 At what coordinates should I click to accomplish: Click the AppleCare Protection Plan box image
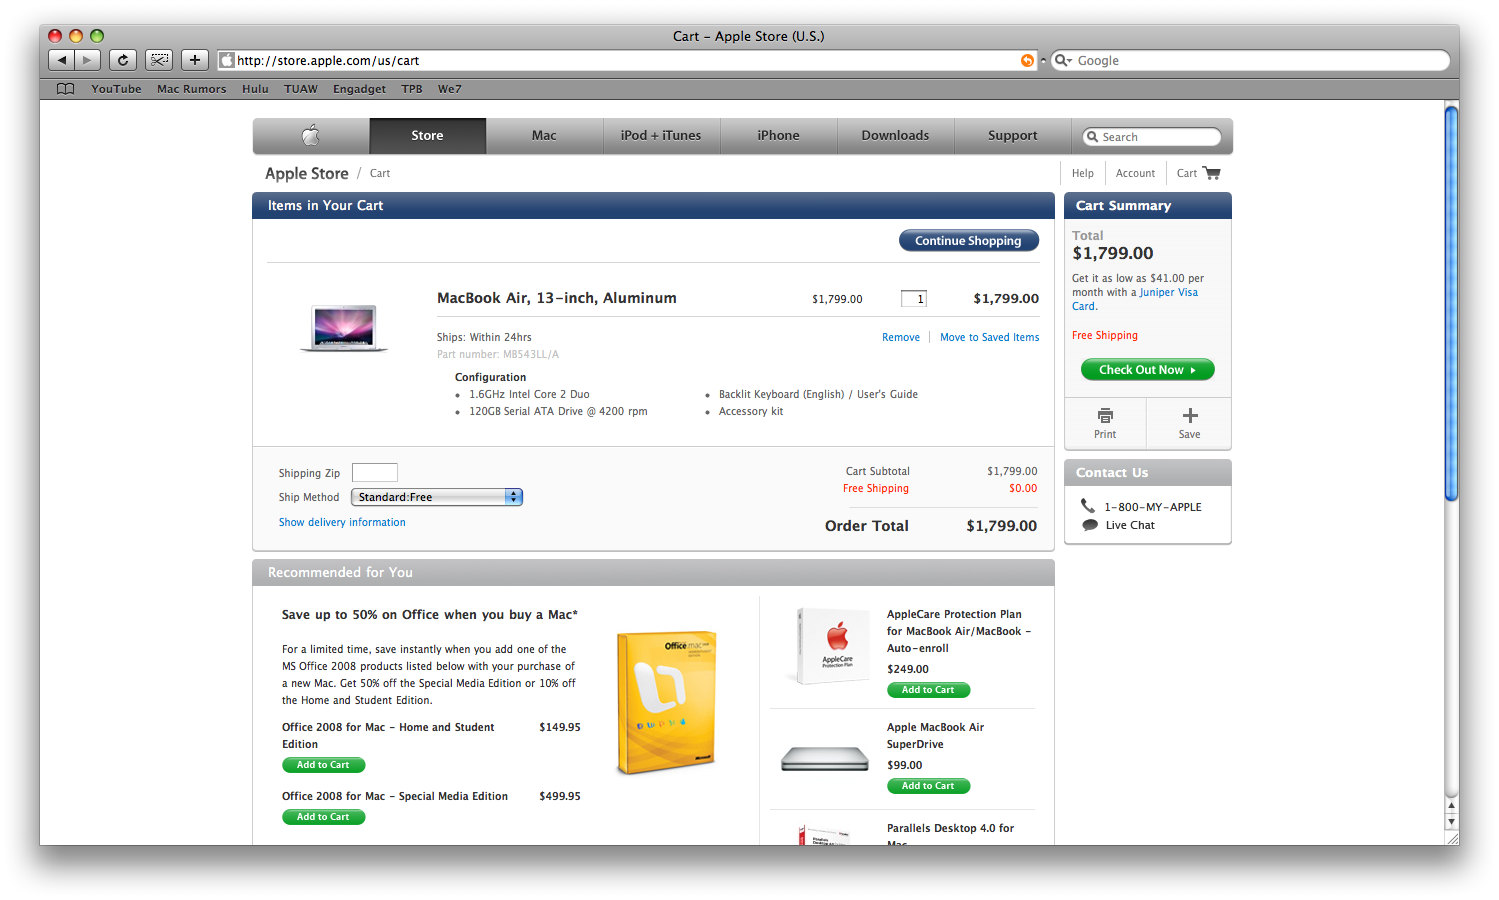click(x=833, y=646)
